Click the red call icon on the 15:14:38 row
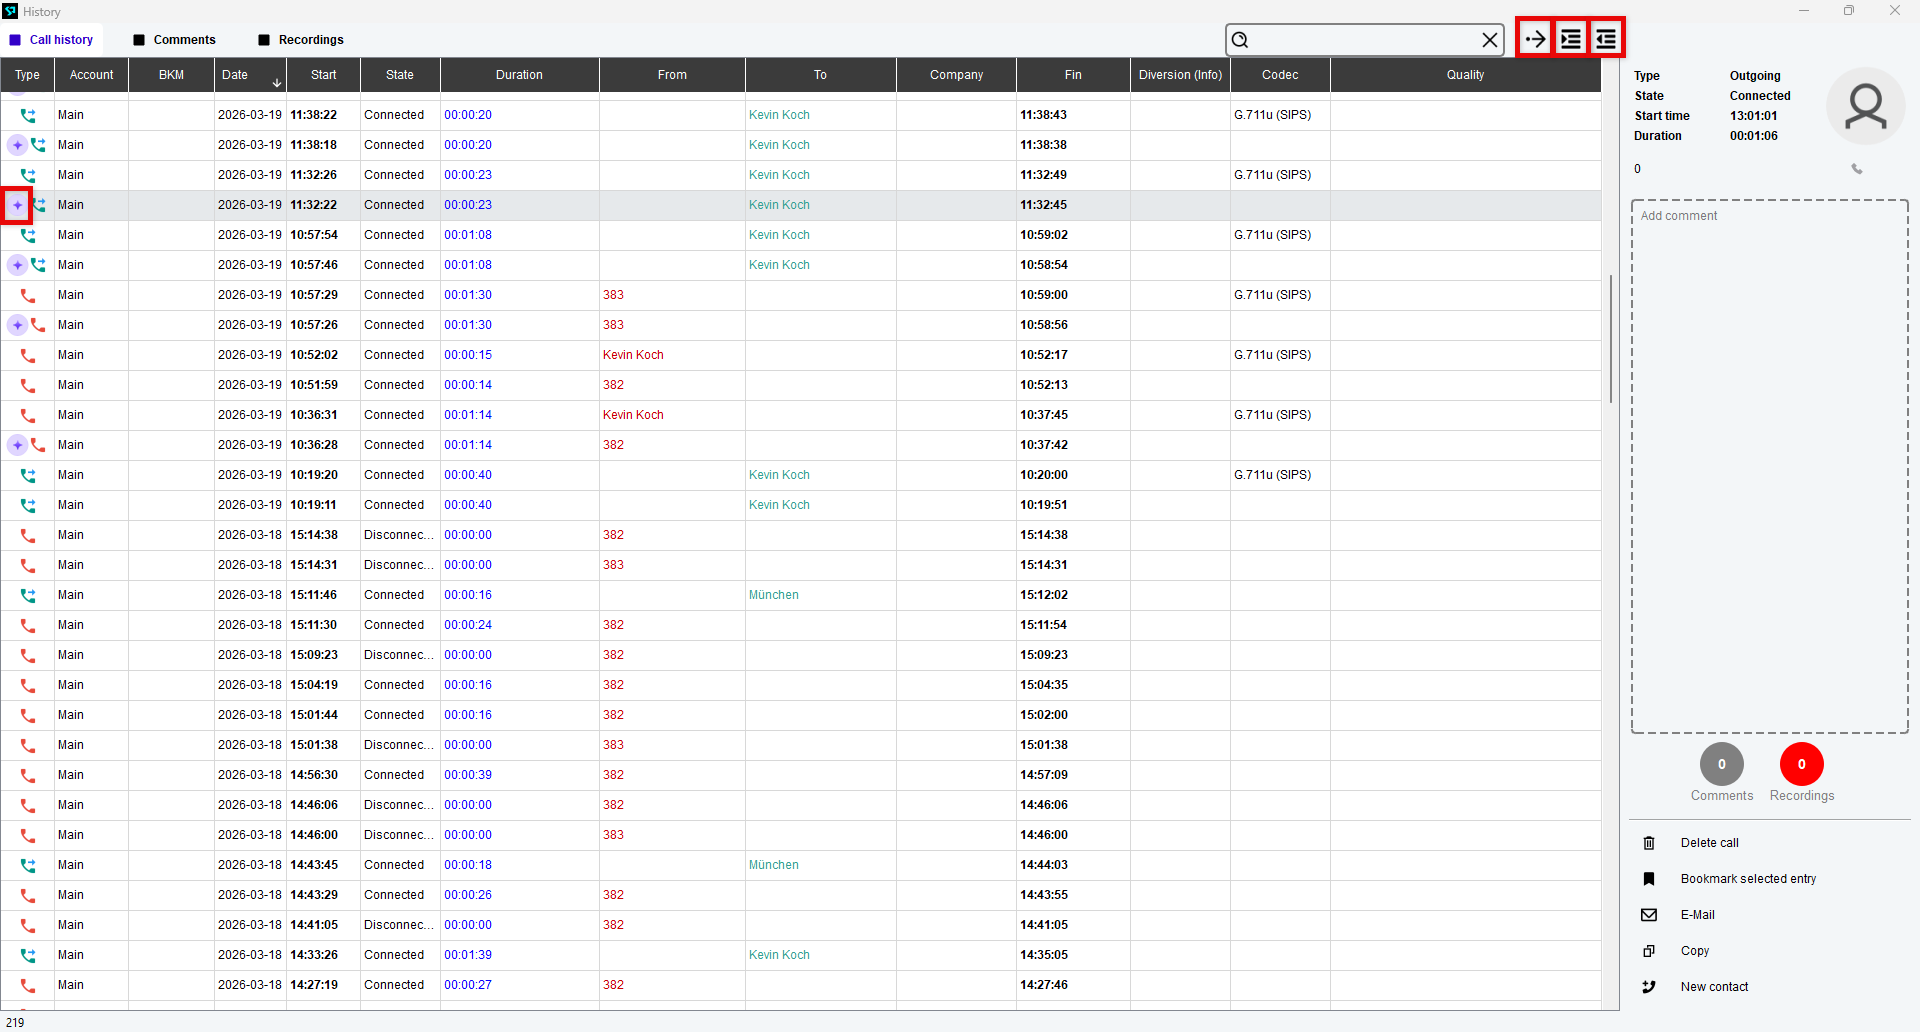This screenshot has width=1920, height=1032. pos(28,535)
